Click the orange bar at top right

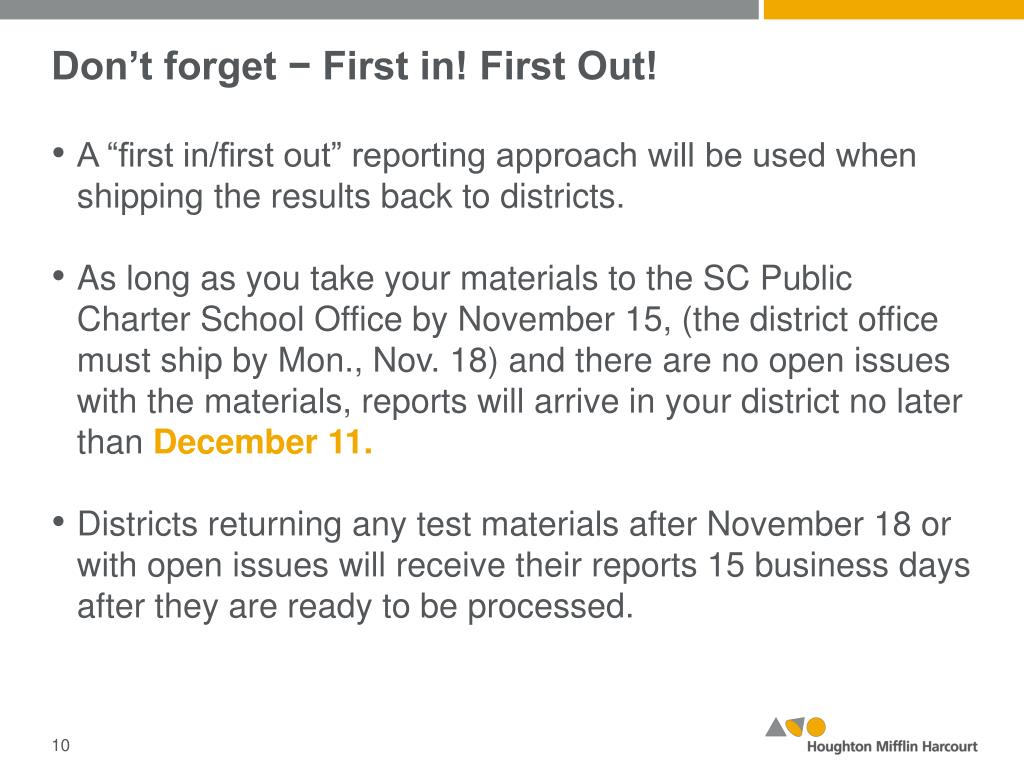893,9
